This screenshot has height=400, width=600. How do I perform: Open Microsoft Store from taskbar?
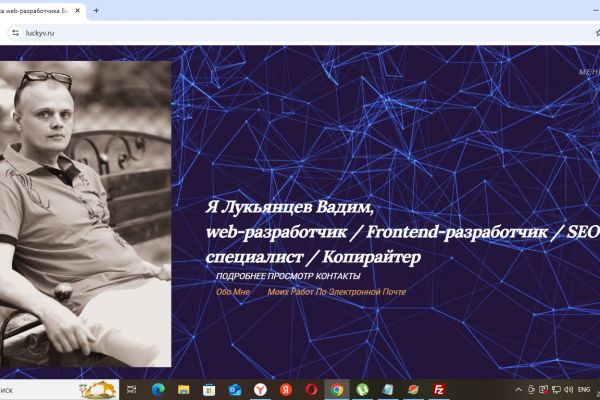pos(209,390)
